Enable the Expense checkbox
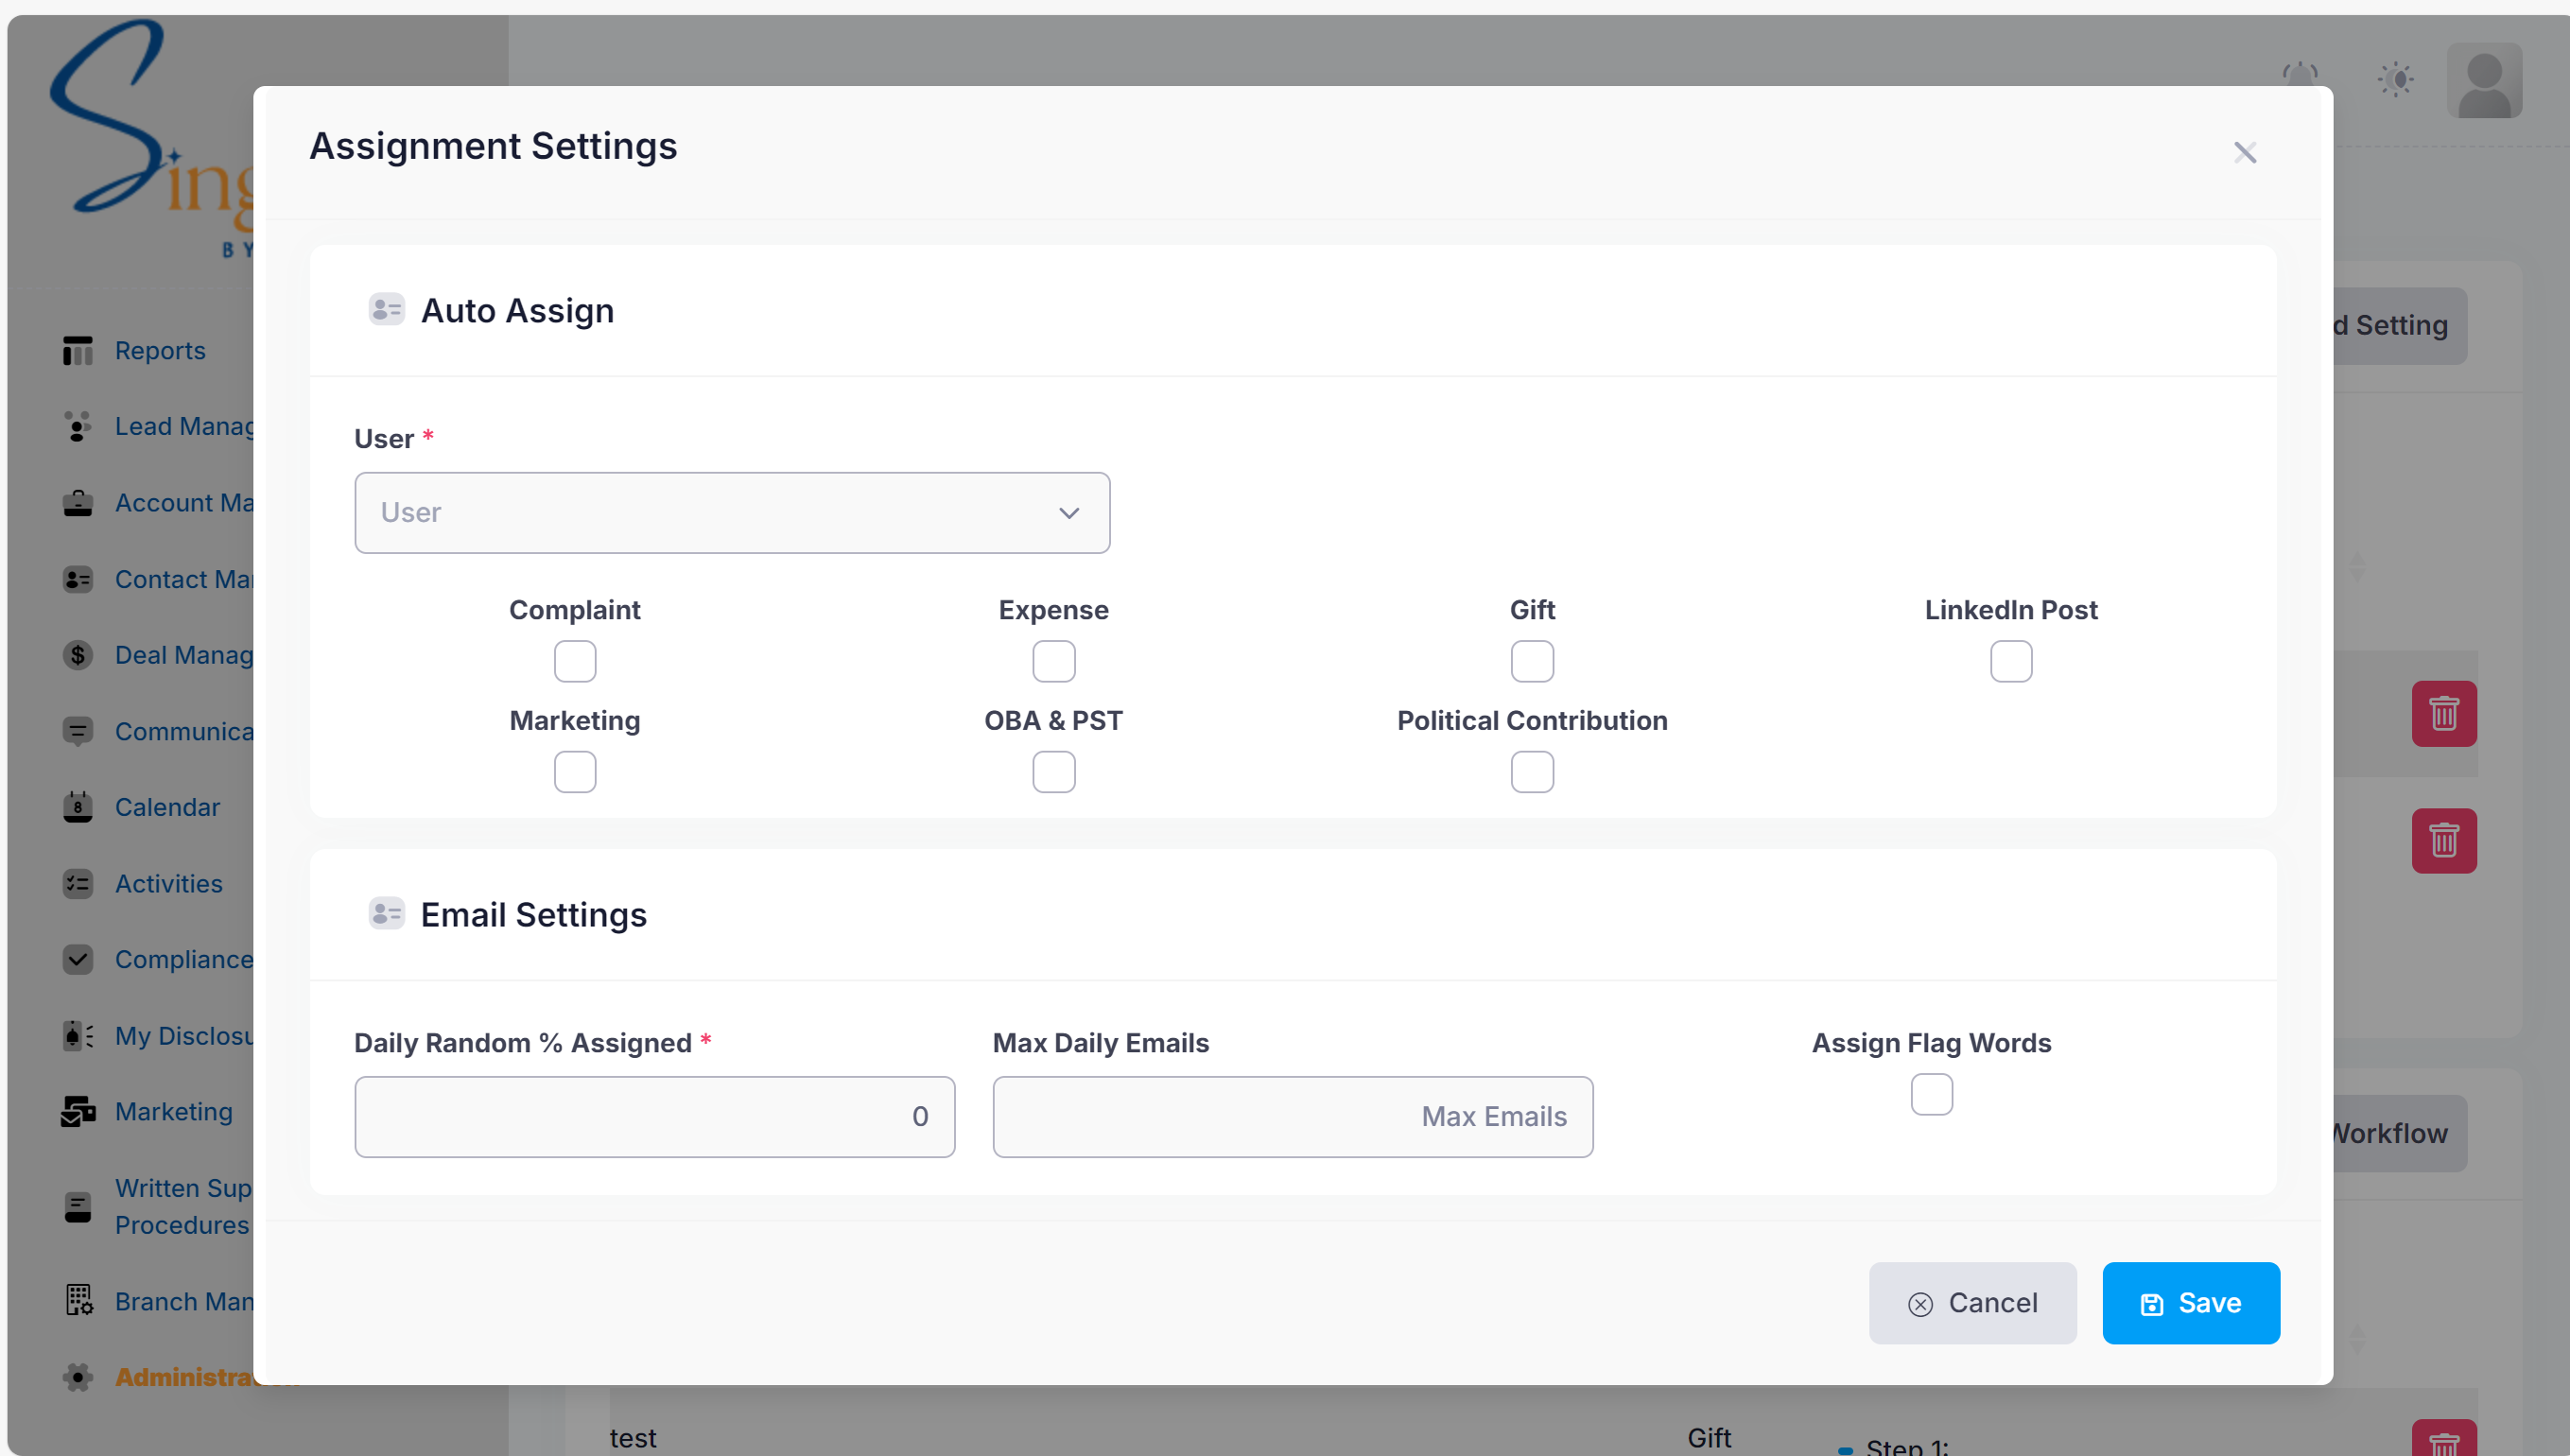2570x1456 pixels. click(x=1053, y=661)
